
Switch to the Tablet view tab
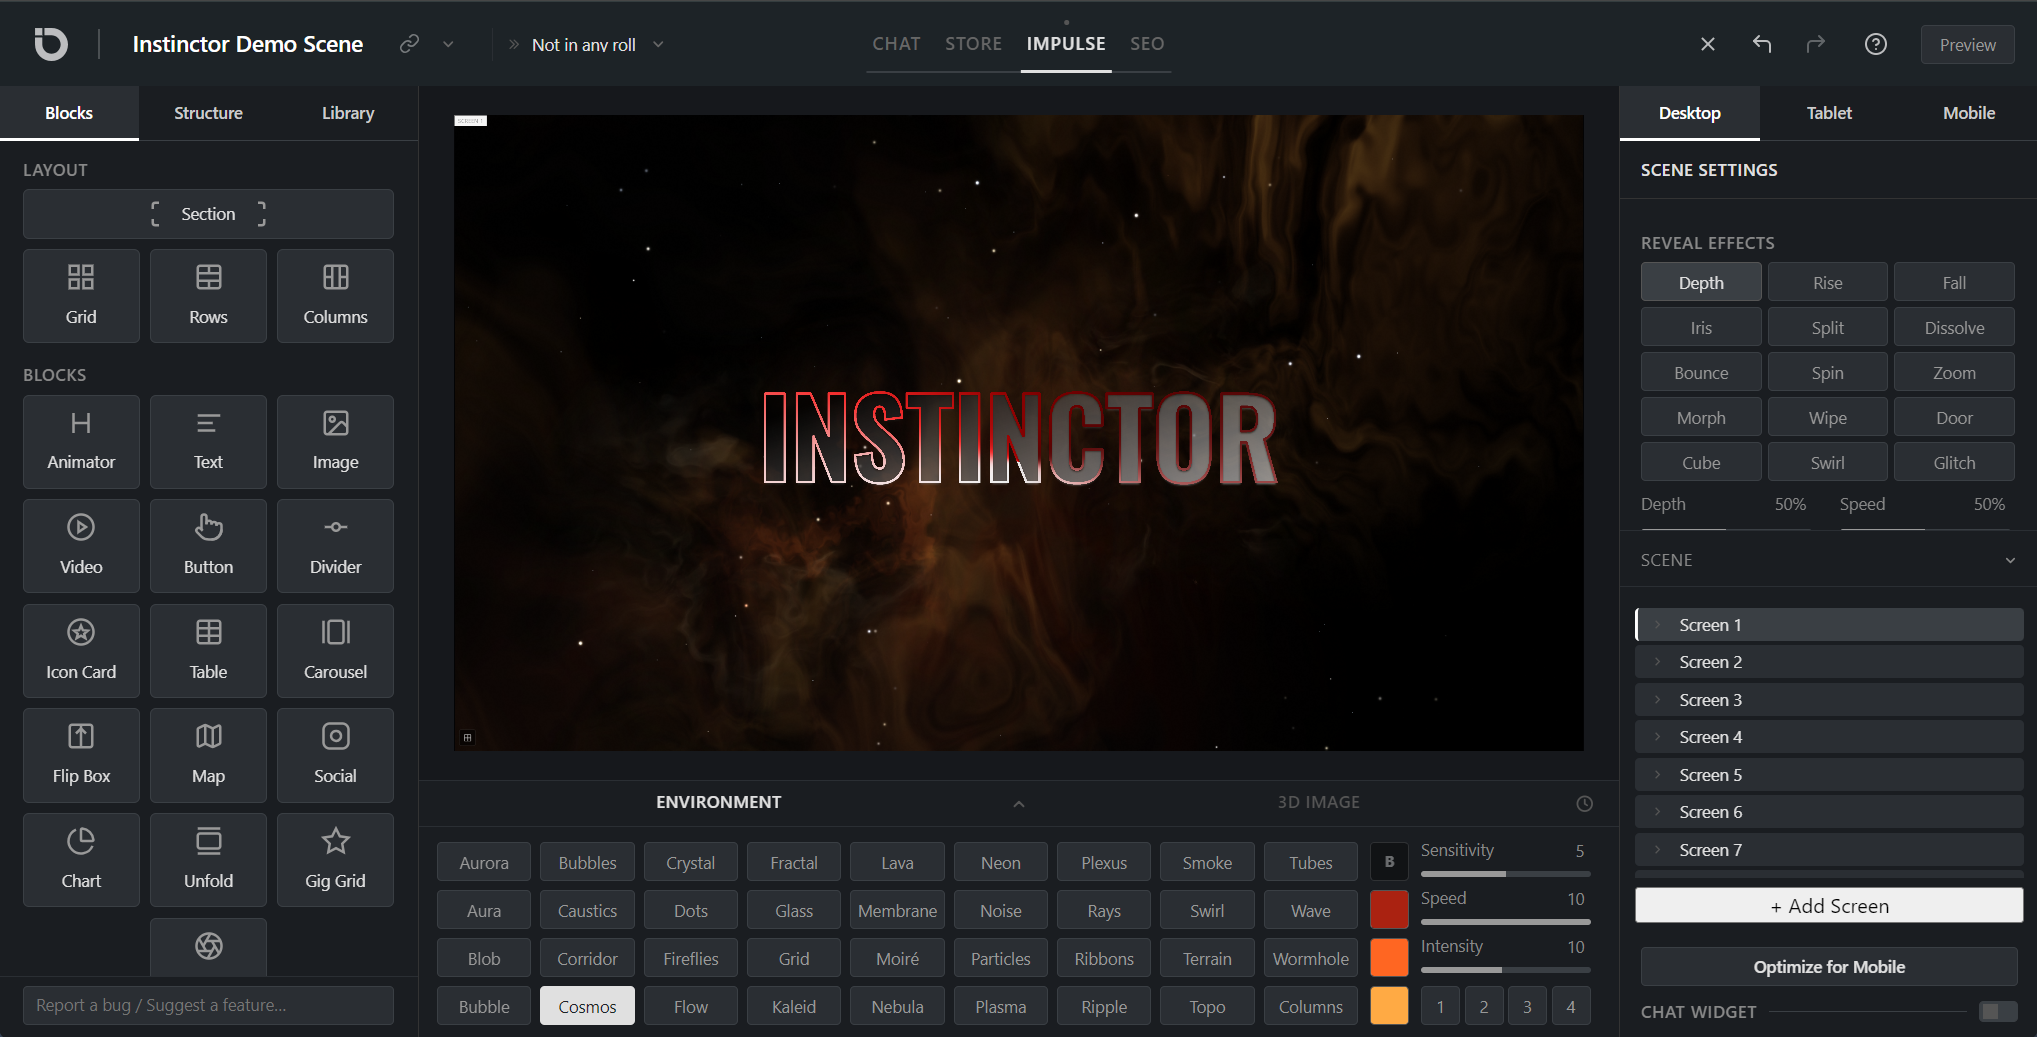coord(1829,113)
